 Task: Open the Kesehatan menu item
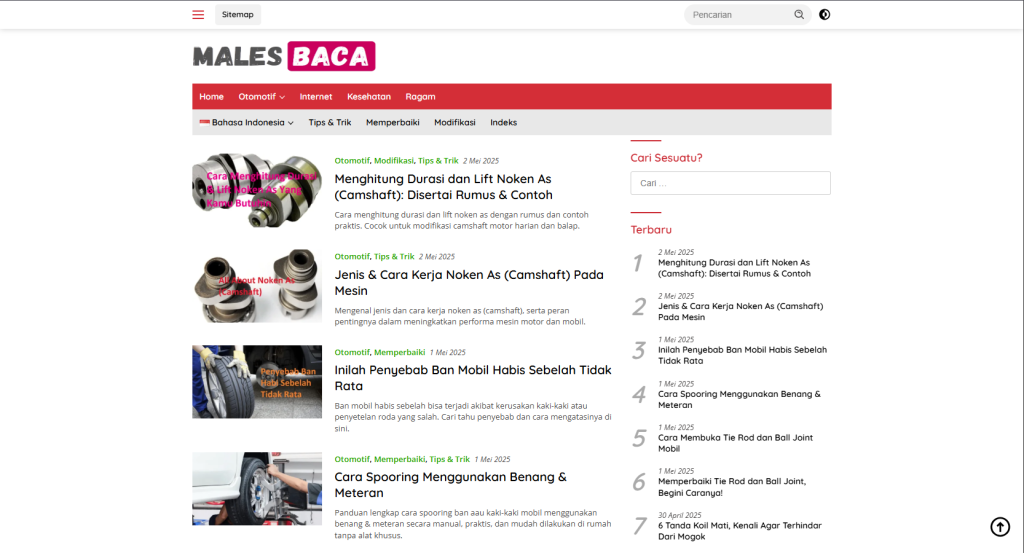point(369,97)
